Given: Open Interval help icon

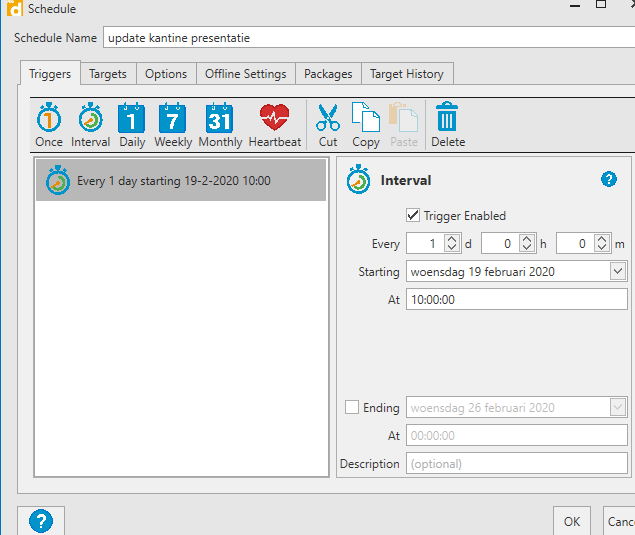Looking at the screenshot, I should pyautogui.click(x=609, y=180).
